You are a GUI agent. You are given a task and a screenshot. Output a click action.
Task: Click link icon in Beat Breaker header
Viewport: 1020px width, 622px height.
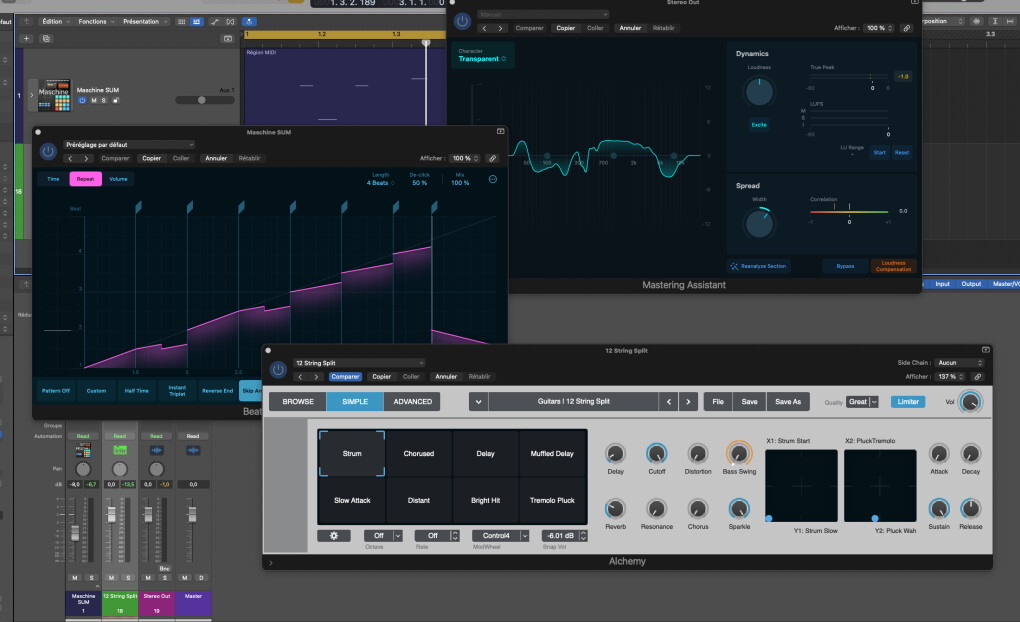492,158
